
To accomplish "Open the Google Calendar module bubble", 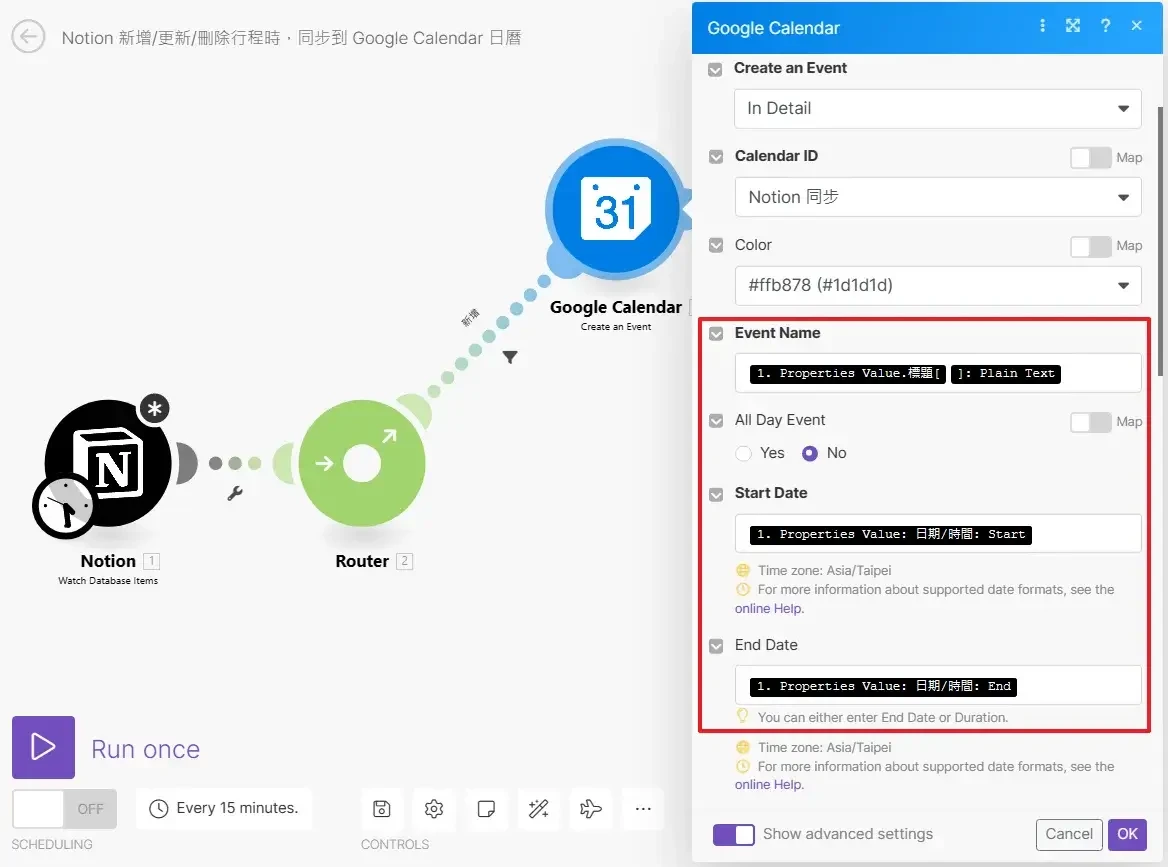I will click(616, 209).
